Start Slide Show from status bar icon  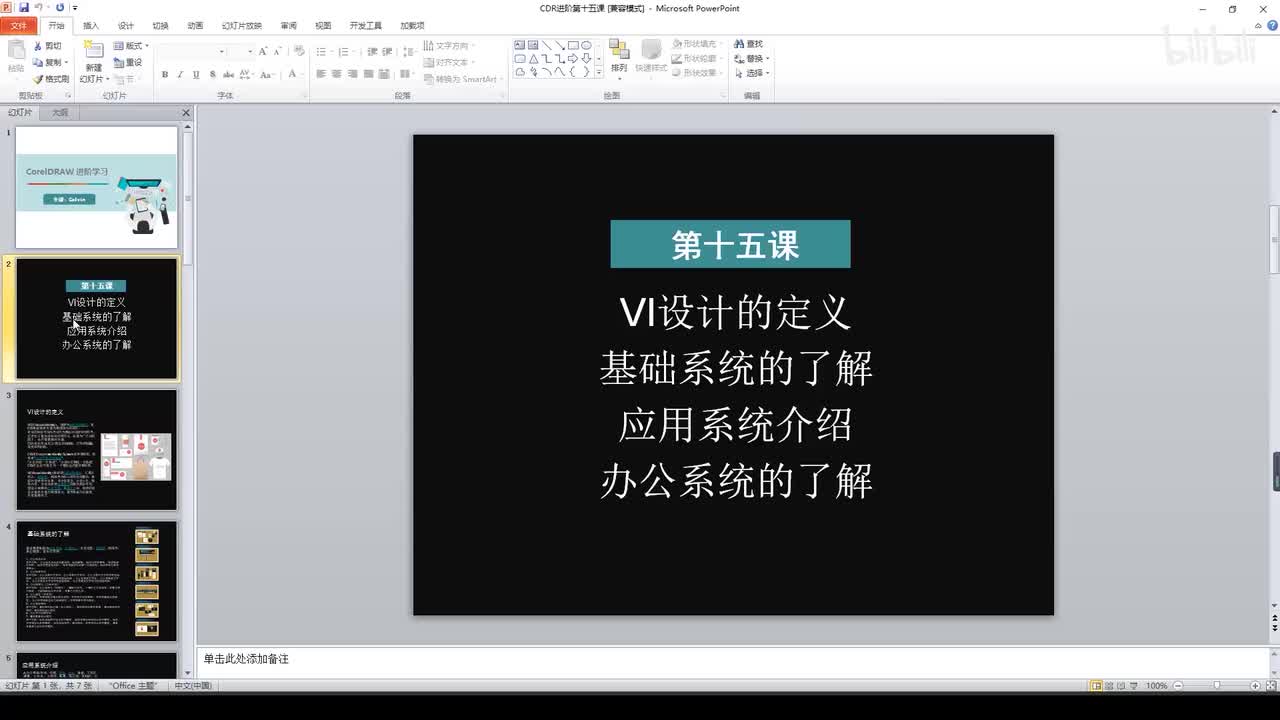coord(1136,686)
